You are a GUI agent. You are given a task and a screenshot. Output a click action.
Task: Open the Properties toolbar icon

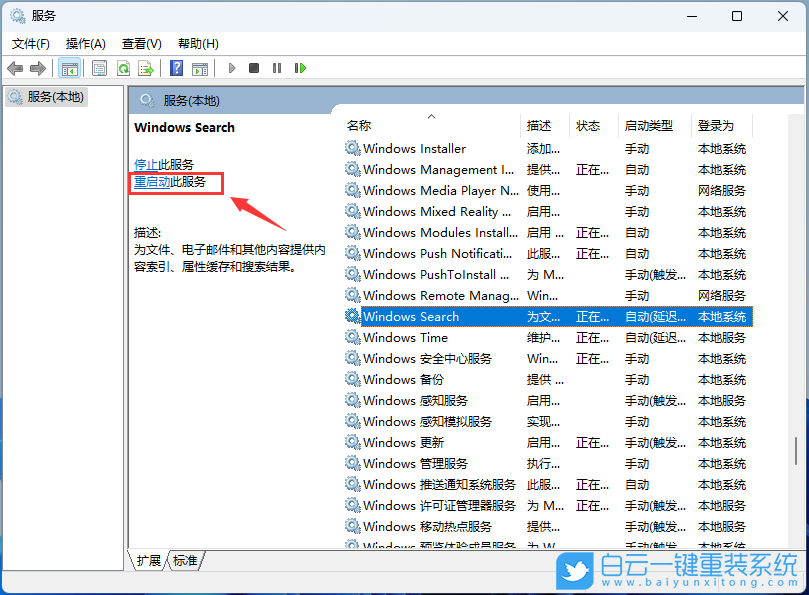99,68
